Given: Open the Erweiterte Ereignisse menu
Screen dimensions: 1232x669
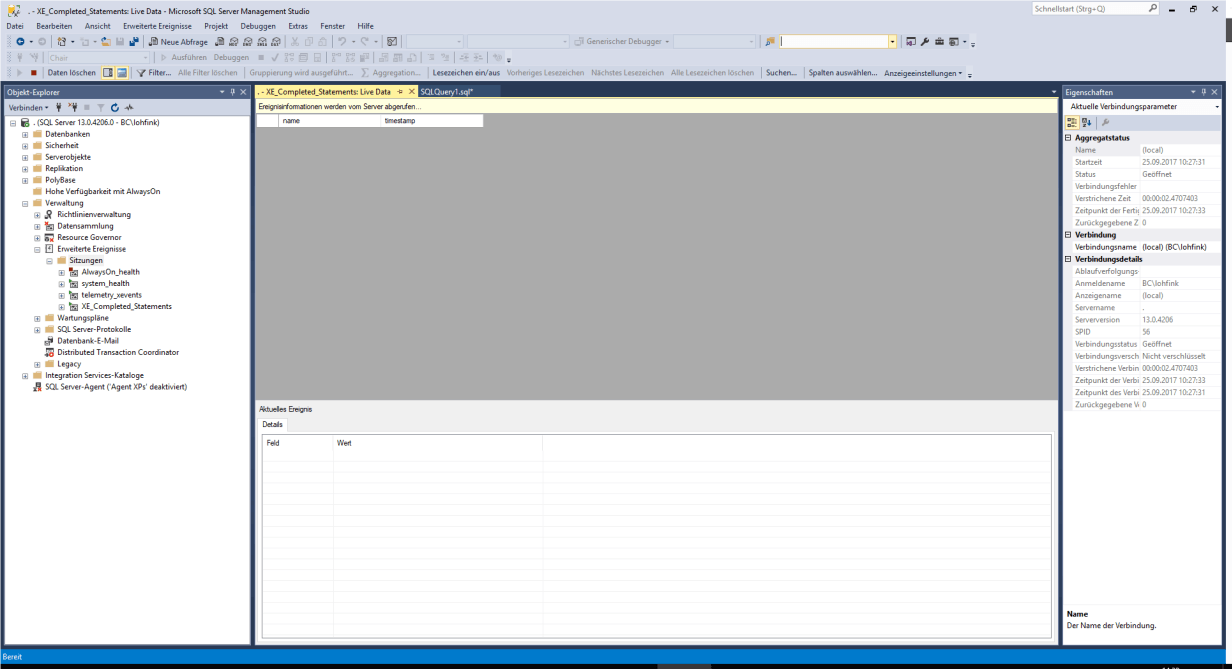Looking at the screenshot, I should pyautogui.click(x=157, y=26).
